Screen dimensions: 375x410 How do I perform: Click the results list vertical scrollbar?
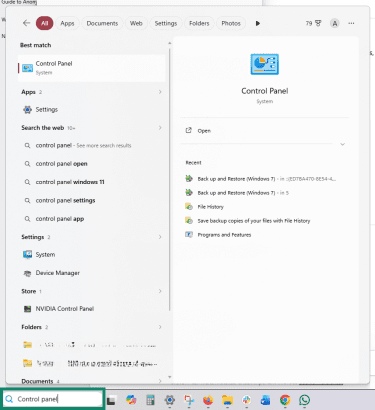[x=170, y=180]
